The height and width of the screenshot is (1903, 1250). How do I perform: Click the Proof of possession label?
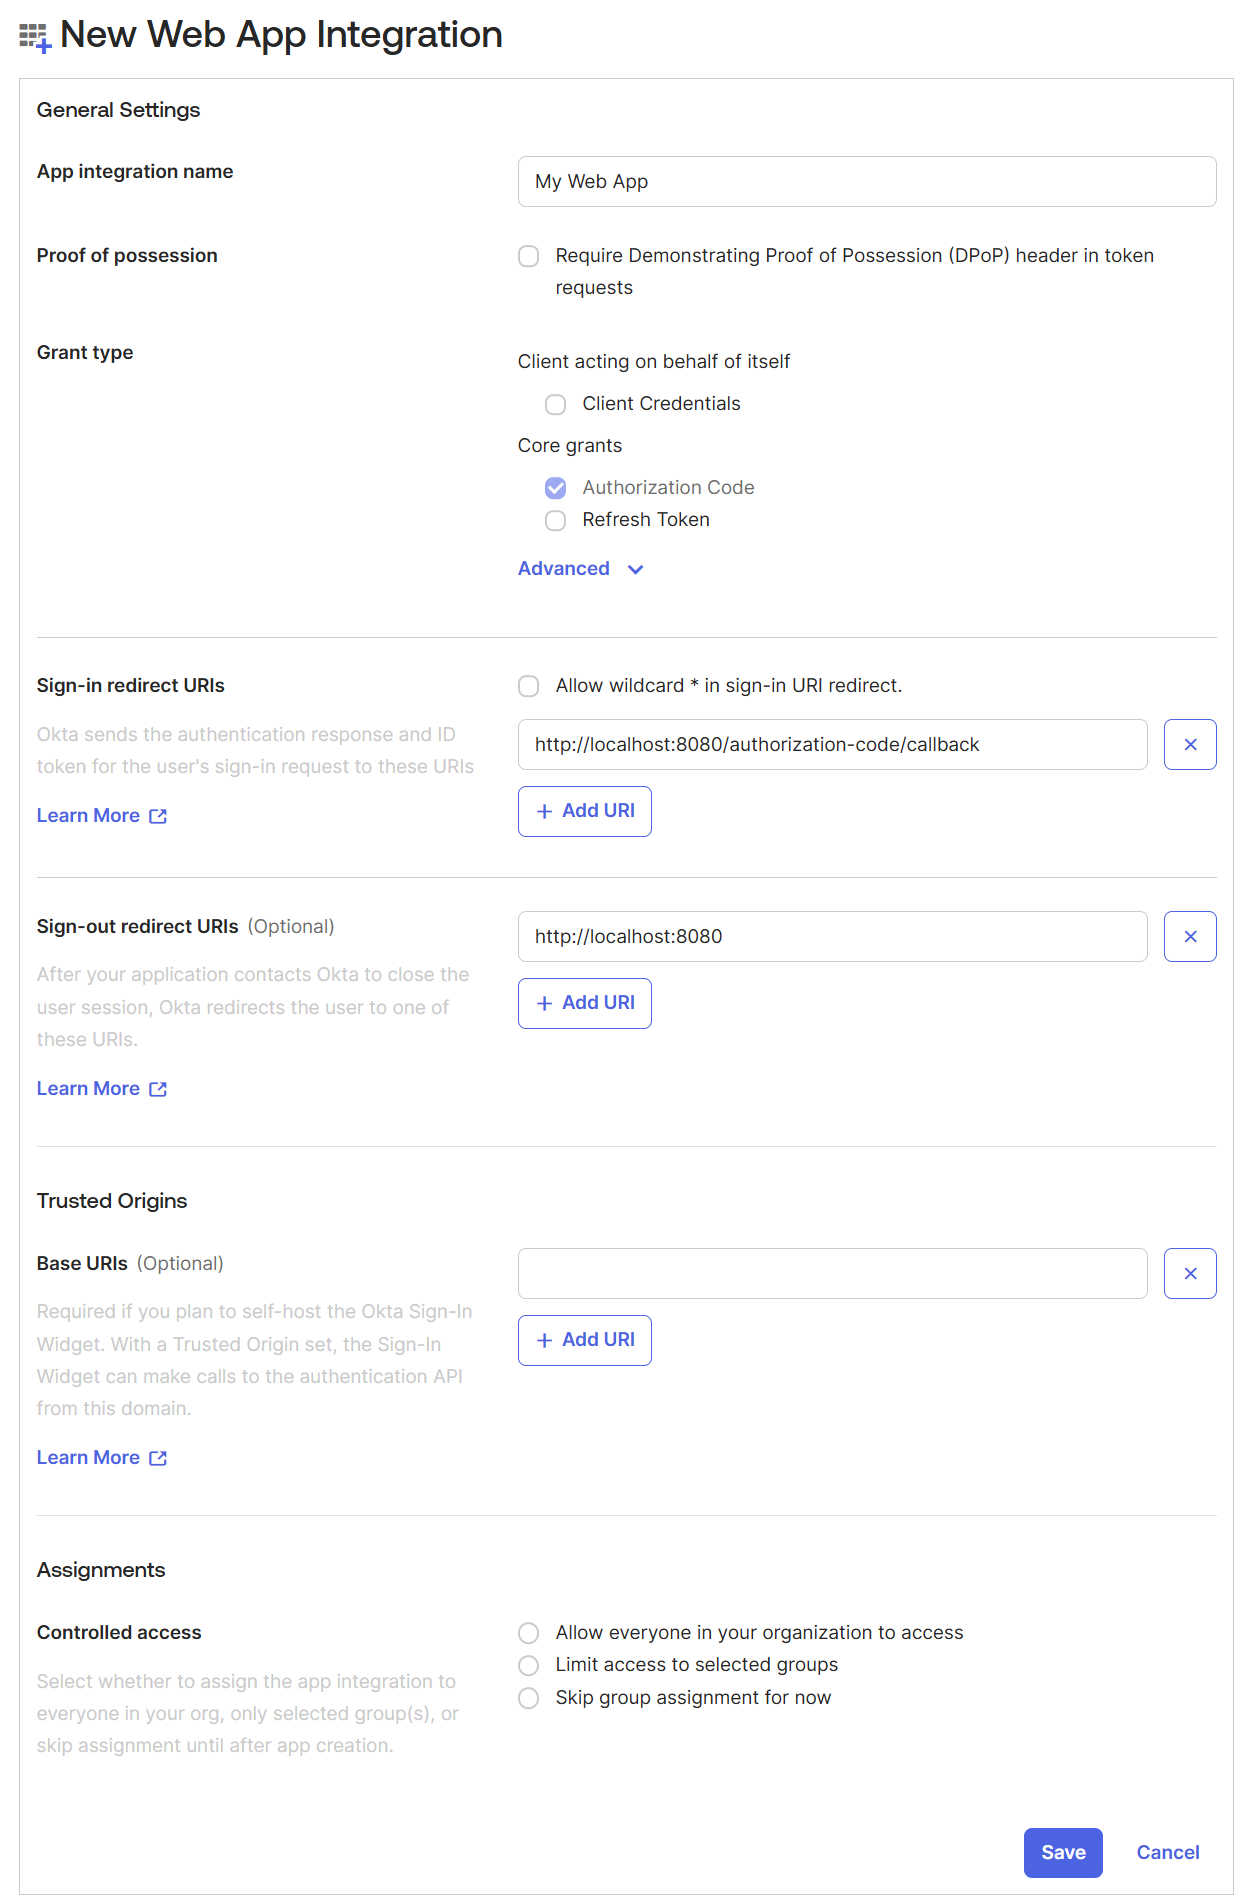click(127, 255)
